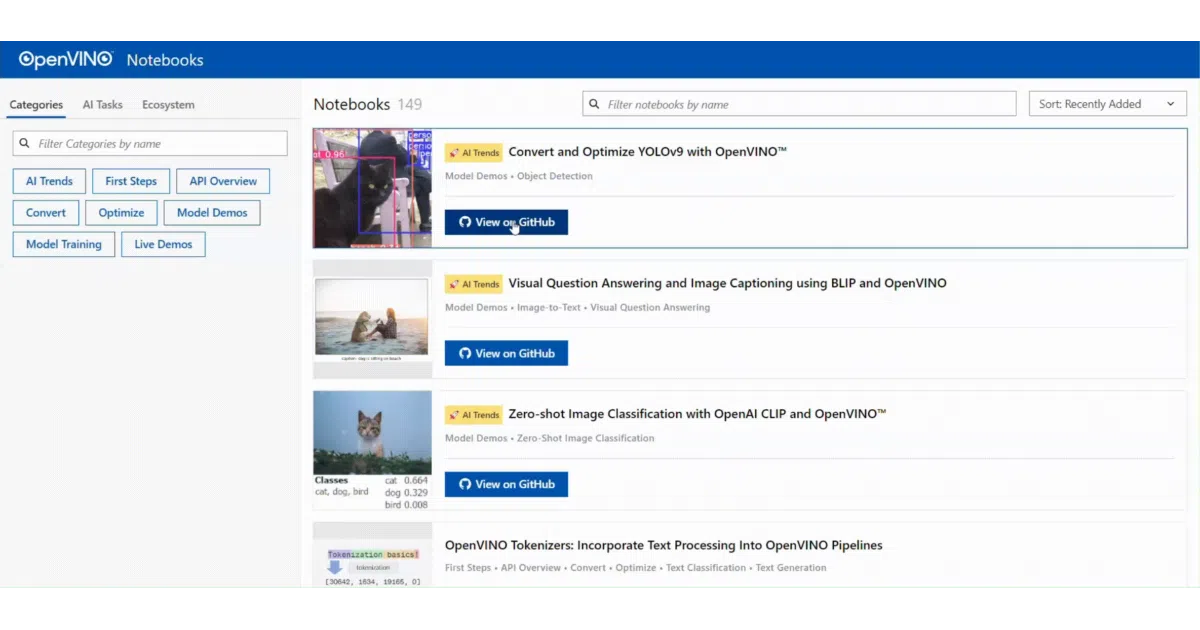View CLIP notebook on GitHub
1200x630 pixels.
coord(506,484)
